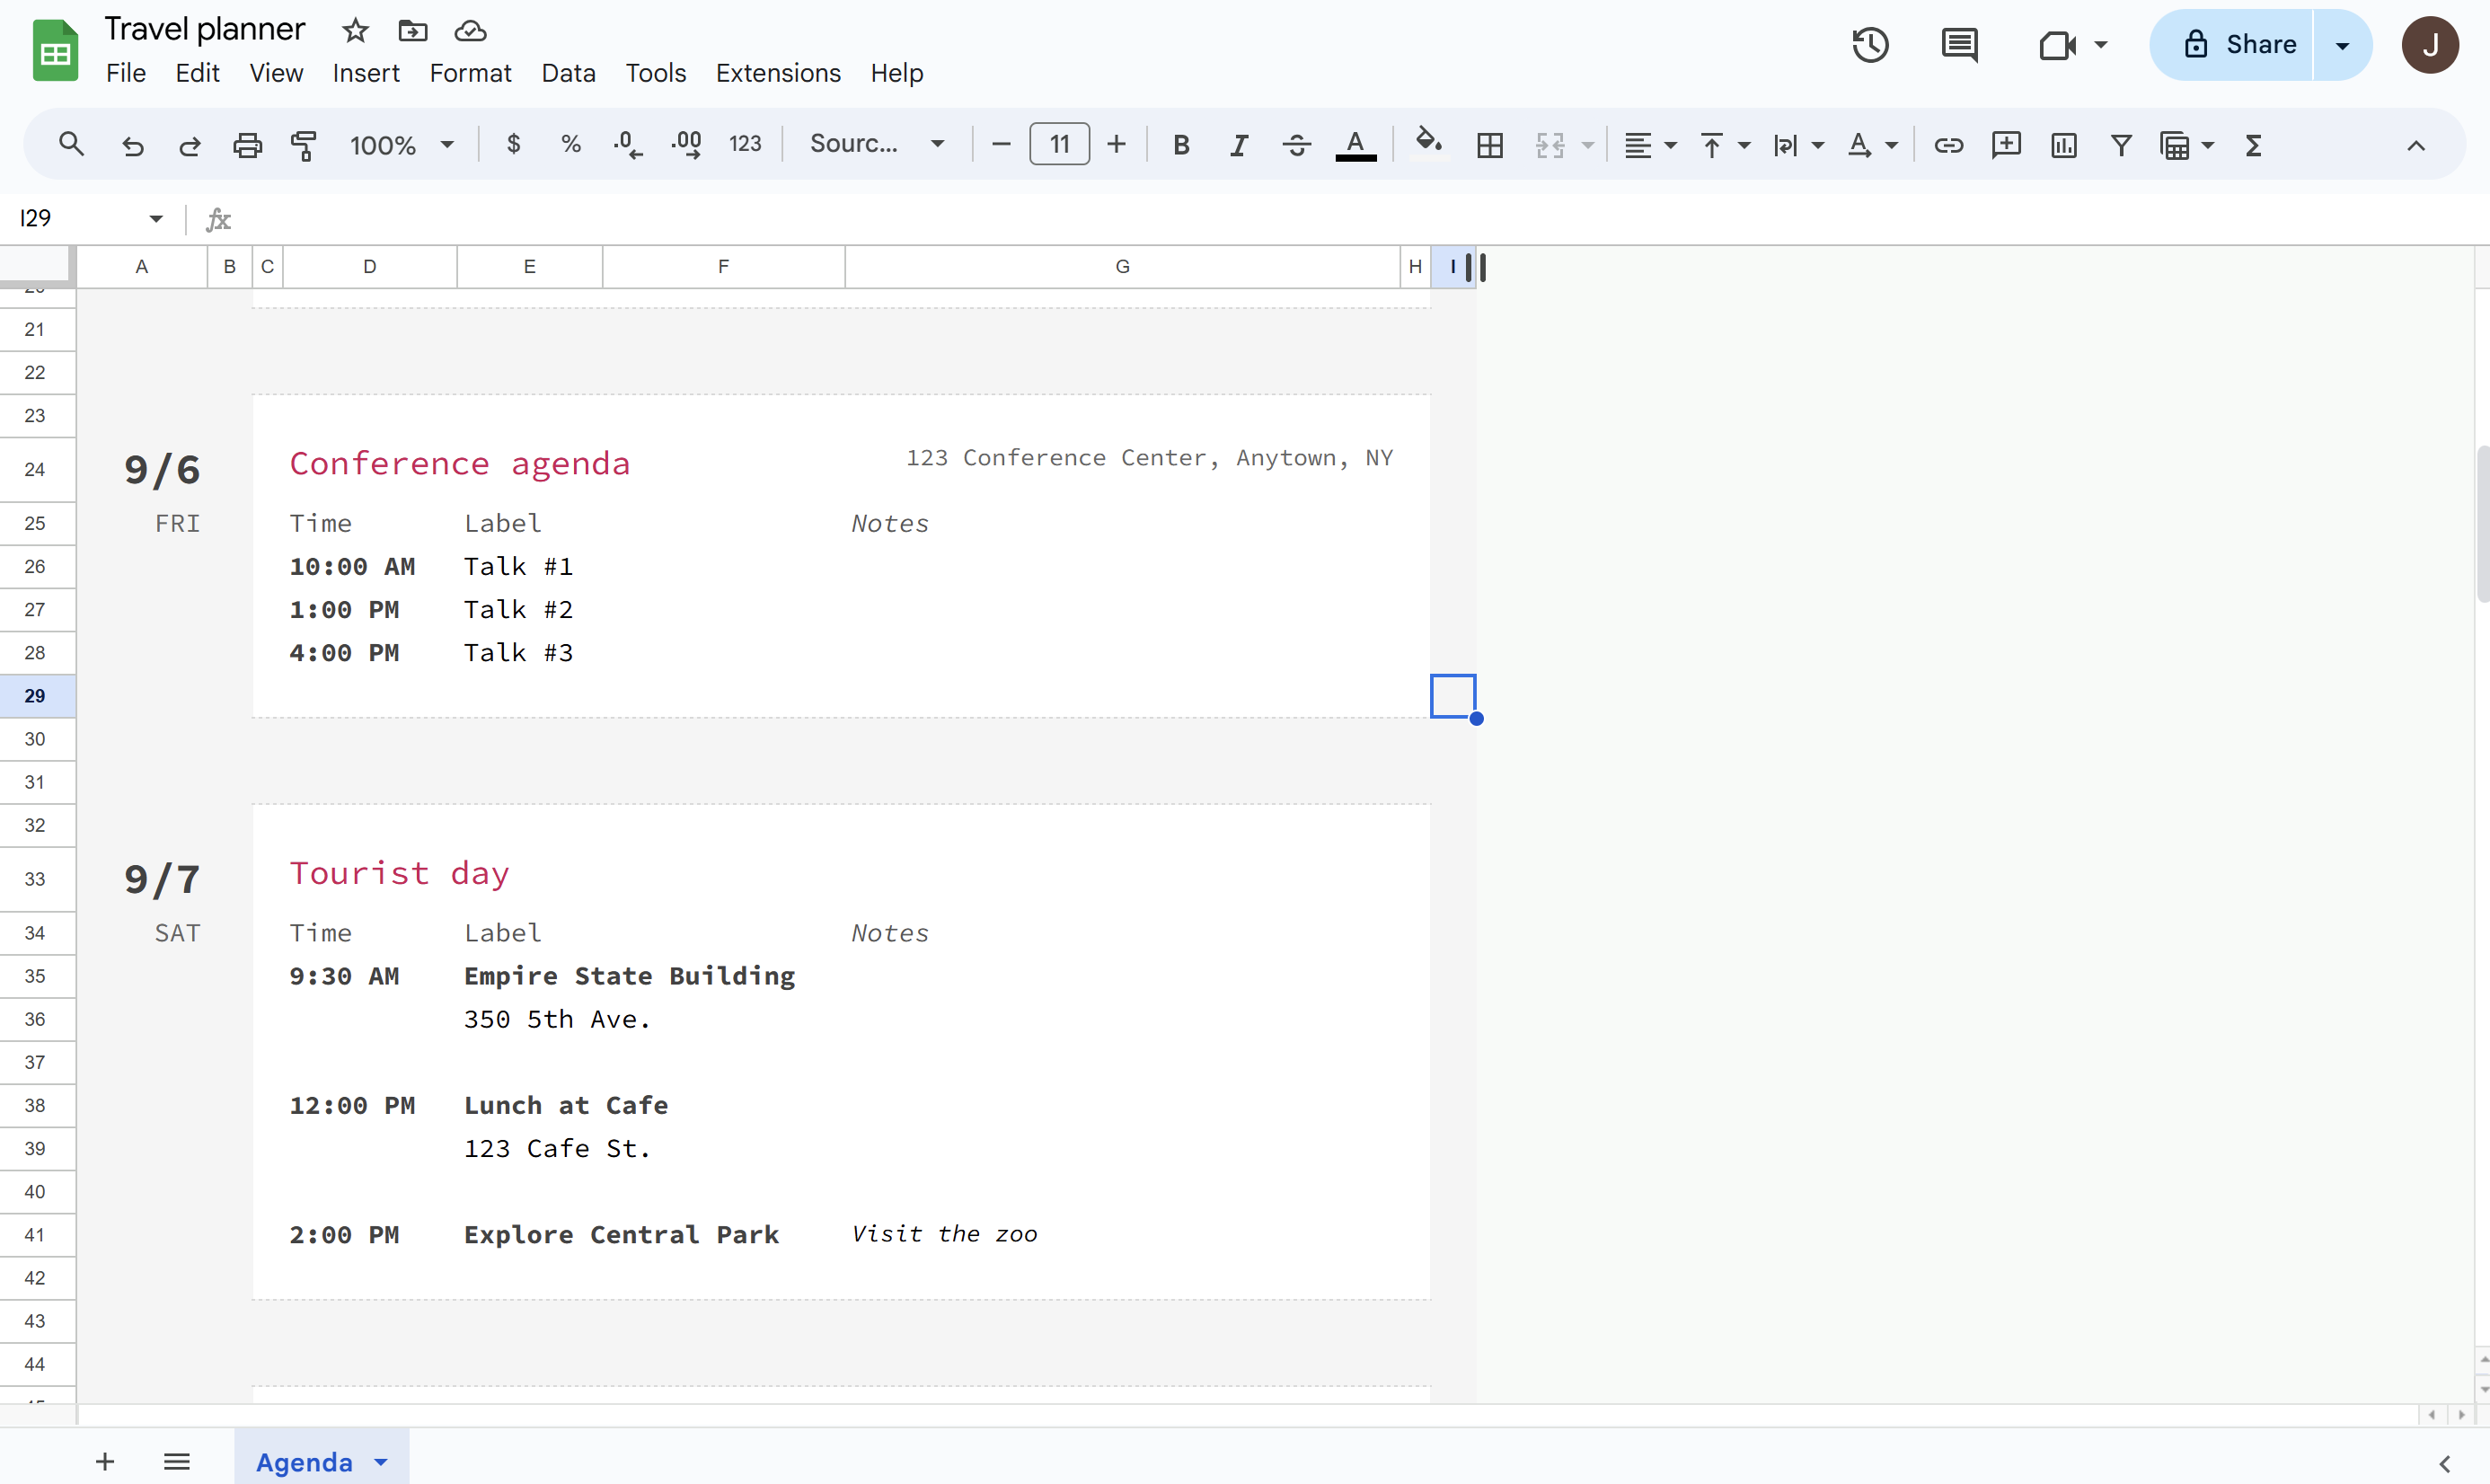Open the Format menu
Viewport: 2490px width, 1484px height.
tap(470, 73)
